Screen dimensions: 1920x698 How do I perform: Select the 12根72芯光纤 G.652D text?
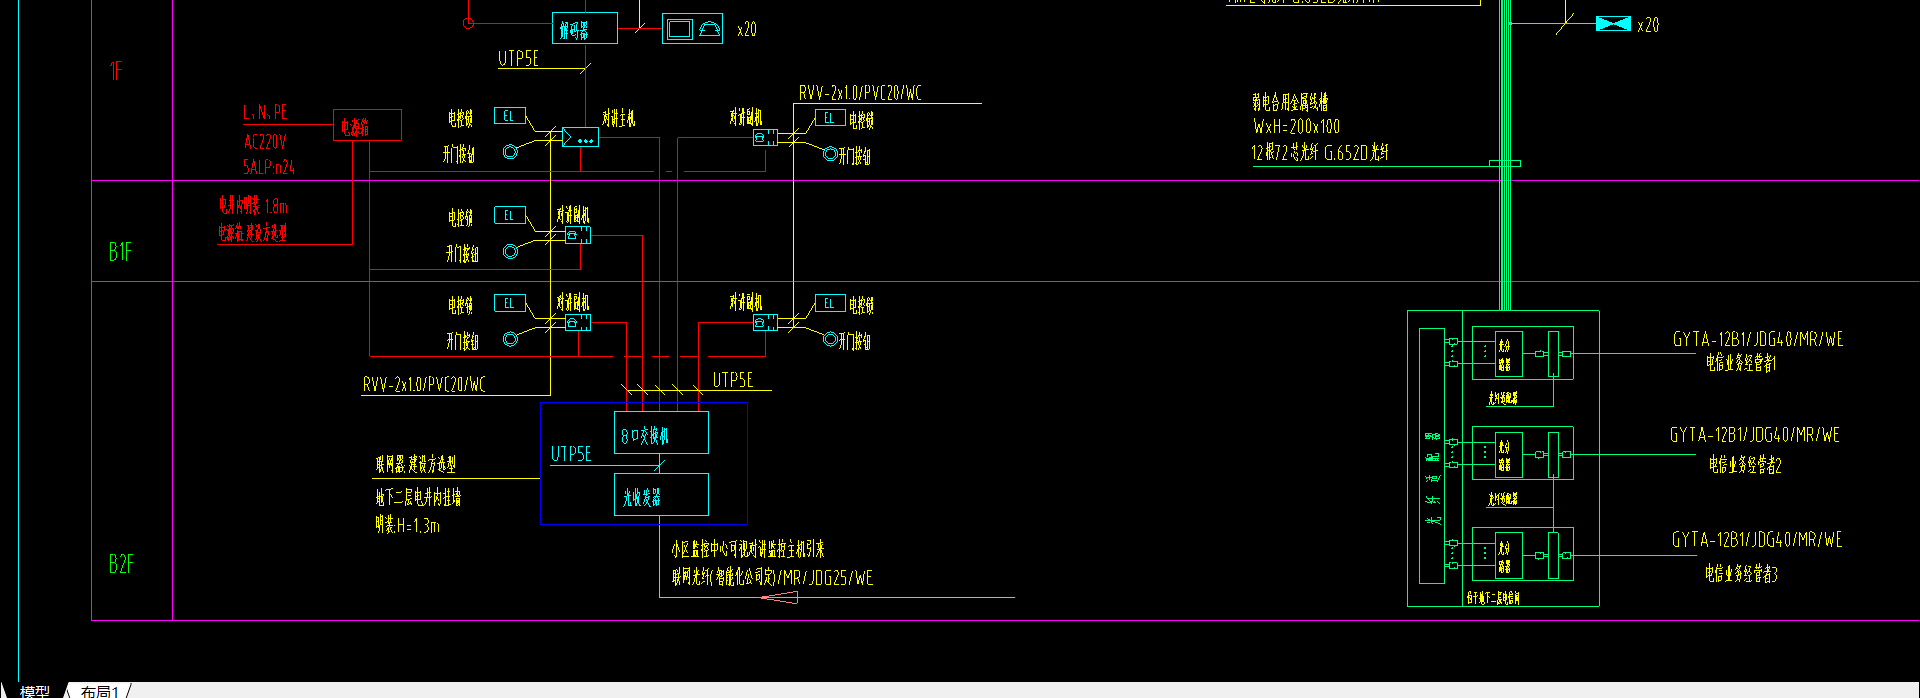point(1320,153)
